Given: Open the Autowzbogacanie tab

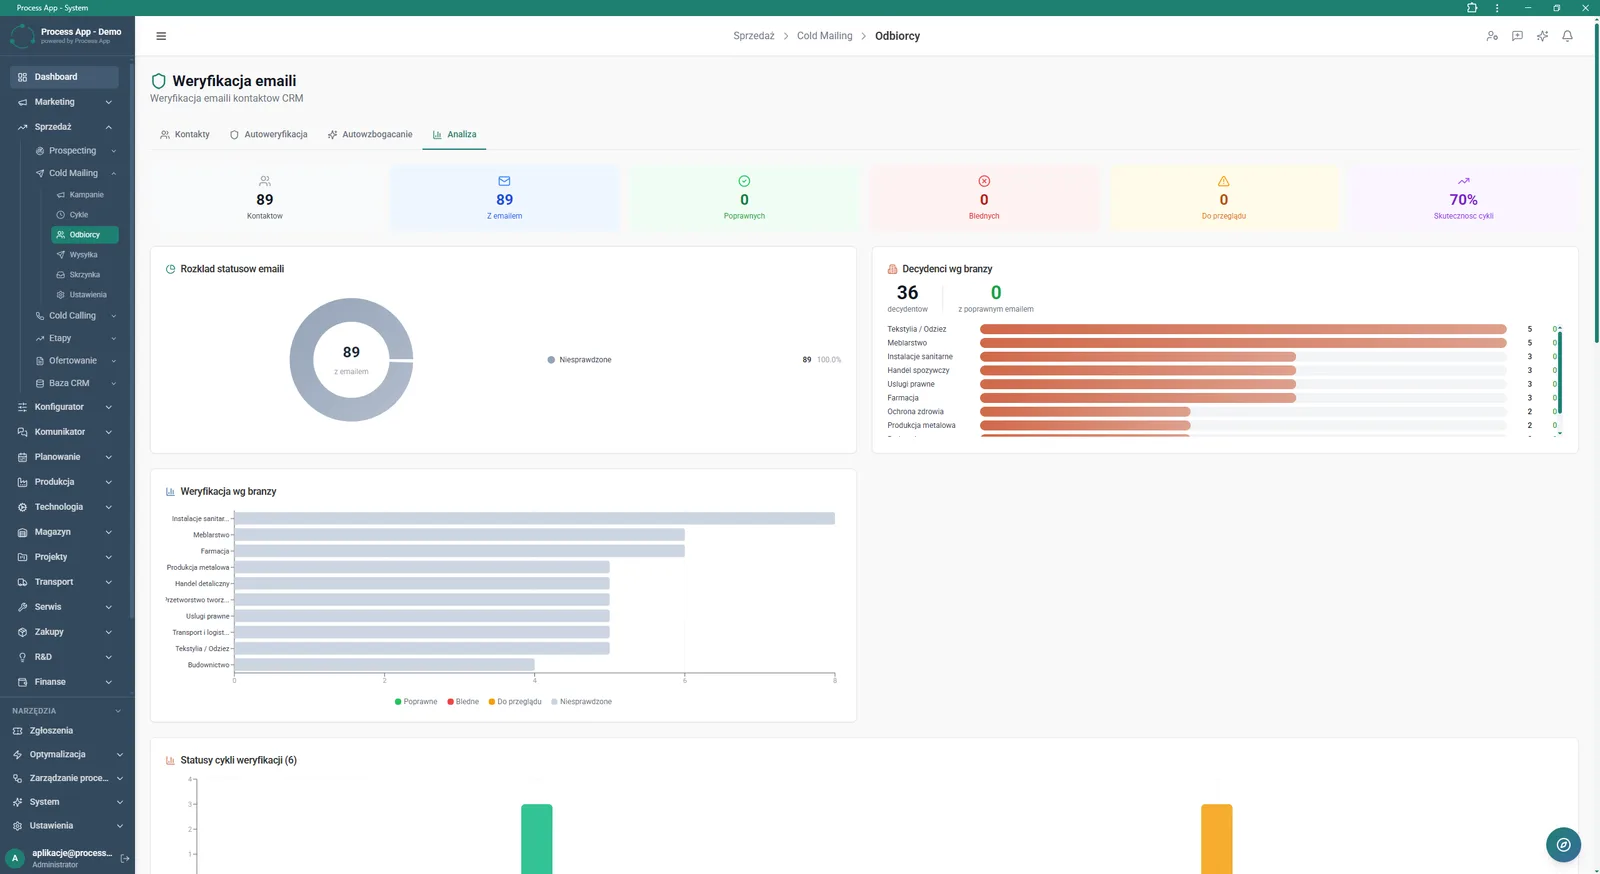Looking at the screenshot, I should click(x=370, y=134).
